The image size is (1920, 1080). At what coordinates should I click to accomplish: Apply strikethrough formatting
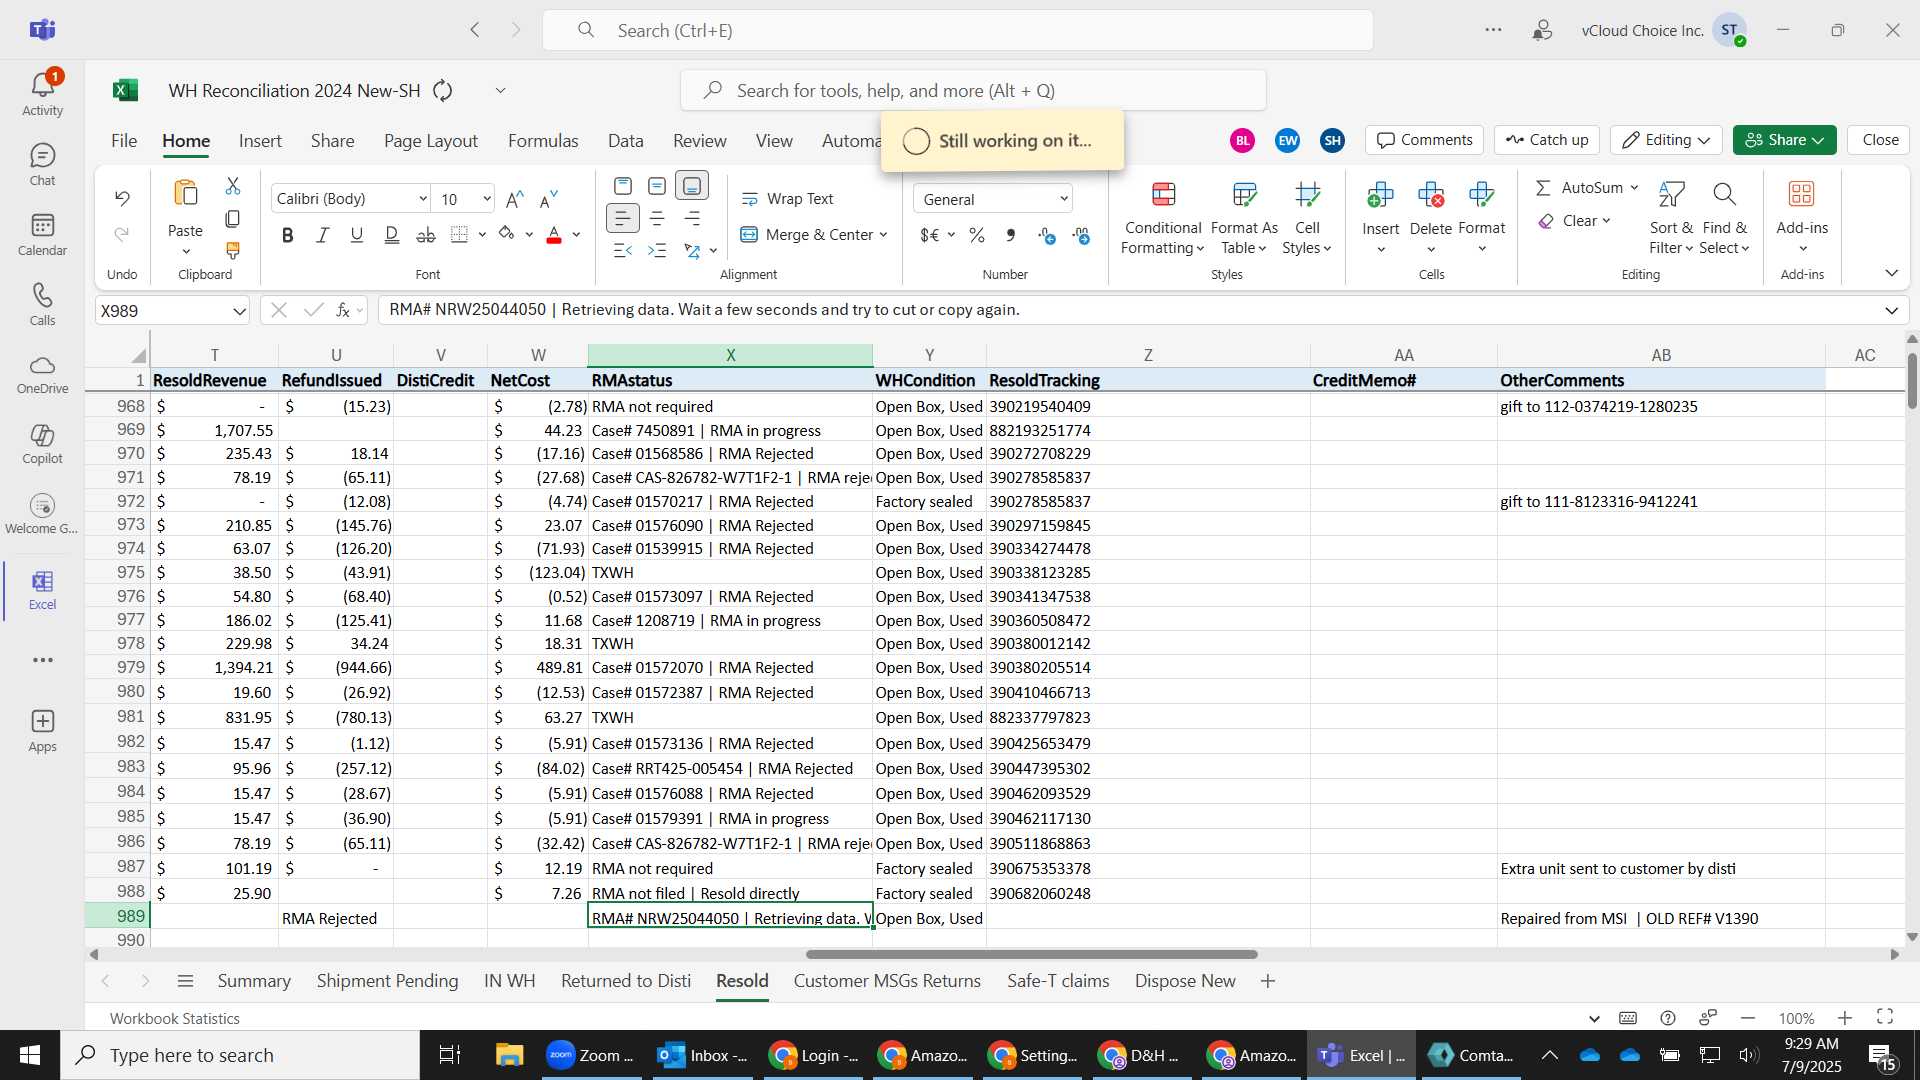pos(426,235)
